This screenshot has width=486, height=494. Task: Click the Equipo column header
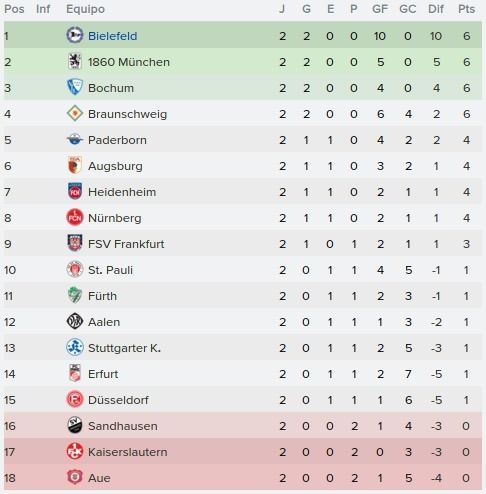(85, 9)
